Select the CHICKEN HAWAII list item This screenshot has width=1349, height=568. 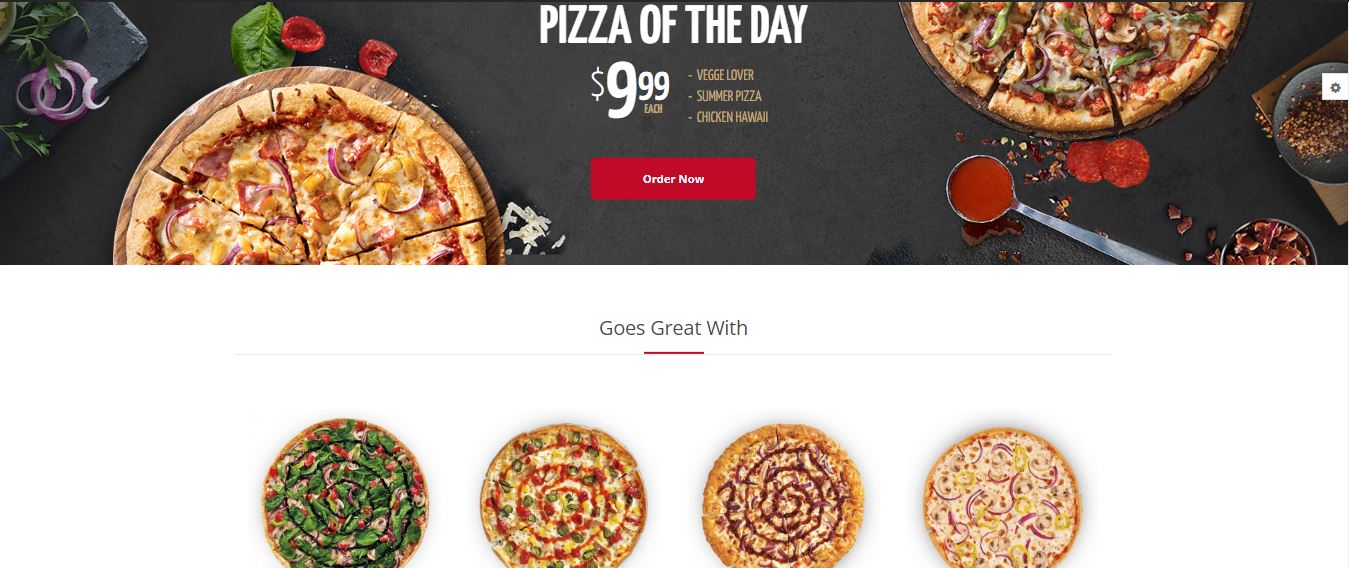point(728,117)
